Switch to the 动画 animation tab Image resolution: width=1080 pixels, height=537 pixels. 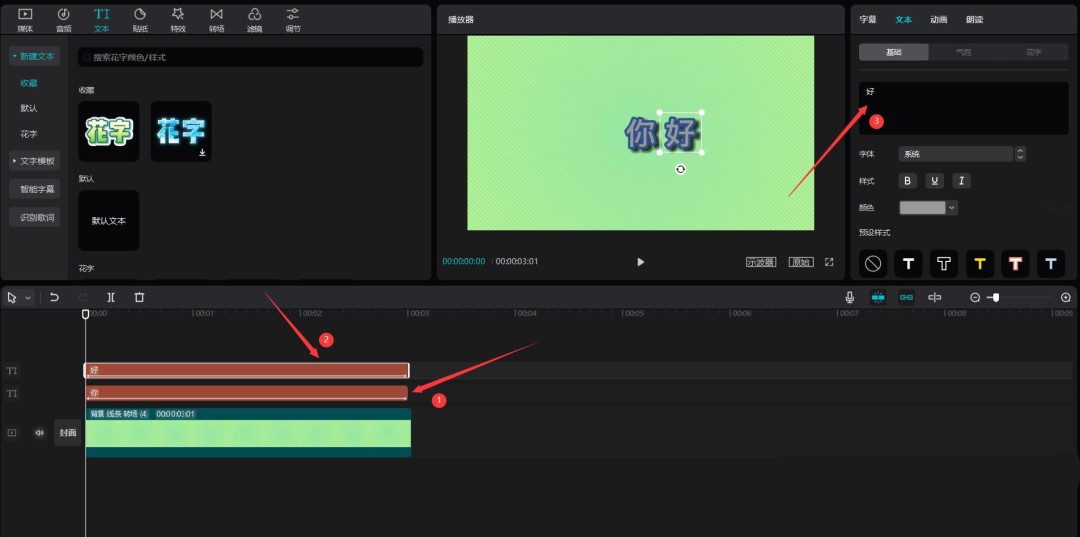click(x=938, y=19)
